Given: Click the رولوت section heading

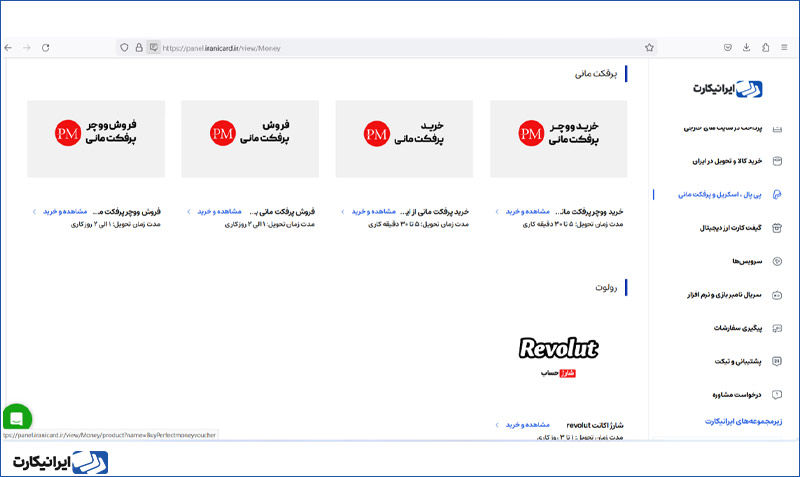Looking at the screenshot, I should pyautogui.click(x=606, y=288).
